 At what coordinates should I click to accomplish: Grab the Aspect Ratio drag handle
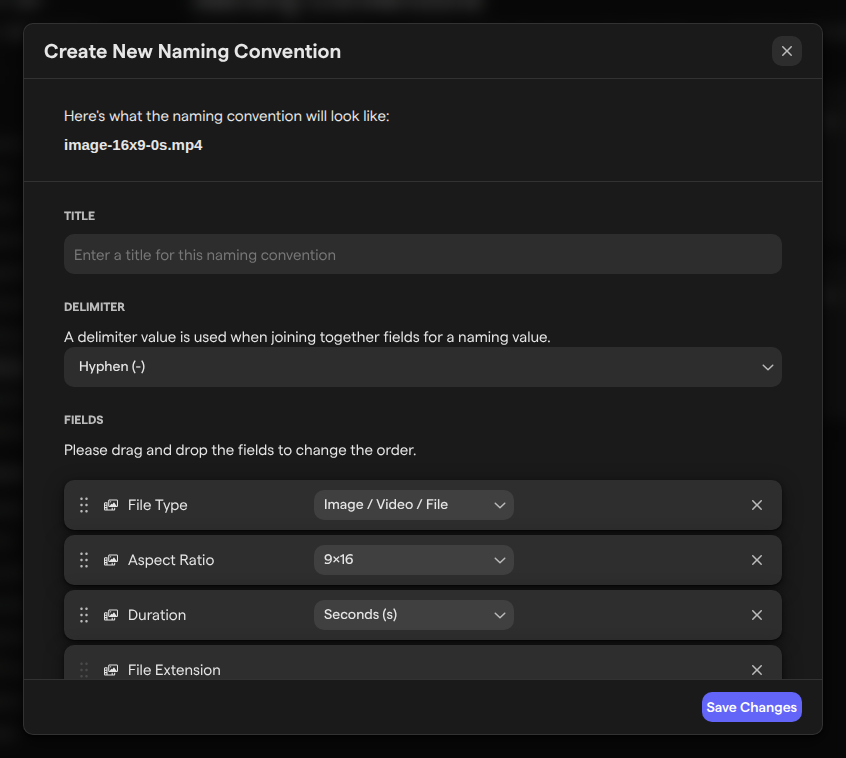click(x=84, y=560)
